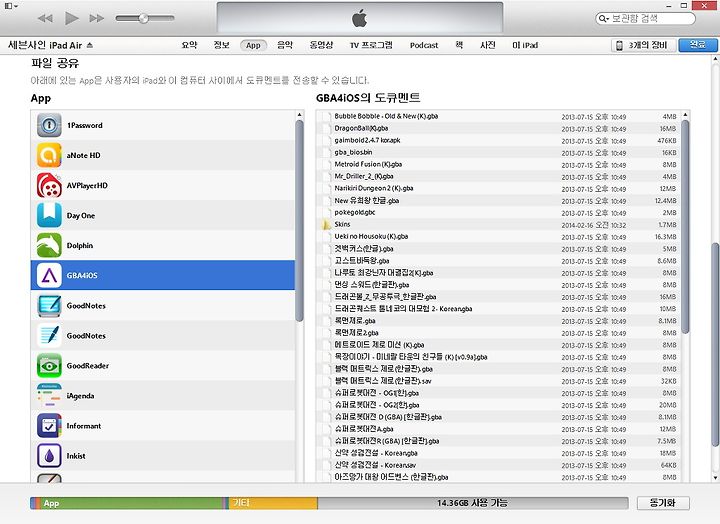Open the 정보 tab

point(221,45)
